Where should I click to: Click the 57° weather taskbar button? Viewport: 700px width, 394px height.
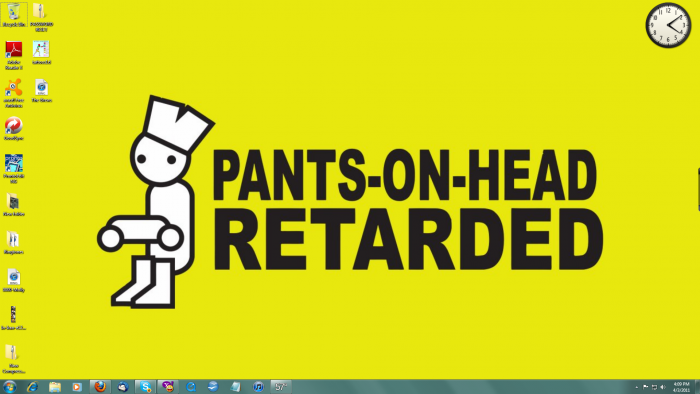tap(281, 386)
